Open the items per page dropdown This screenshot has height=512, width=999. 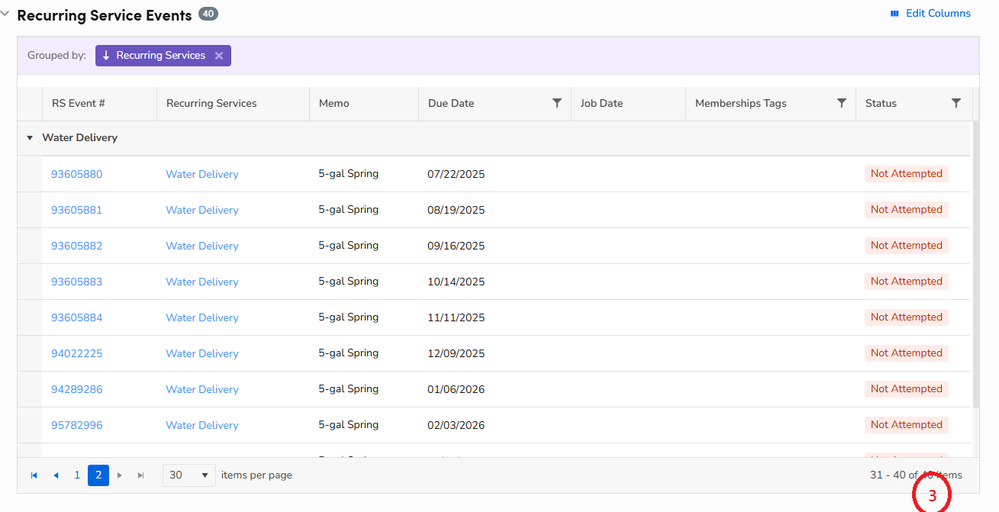coord(189,475)
